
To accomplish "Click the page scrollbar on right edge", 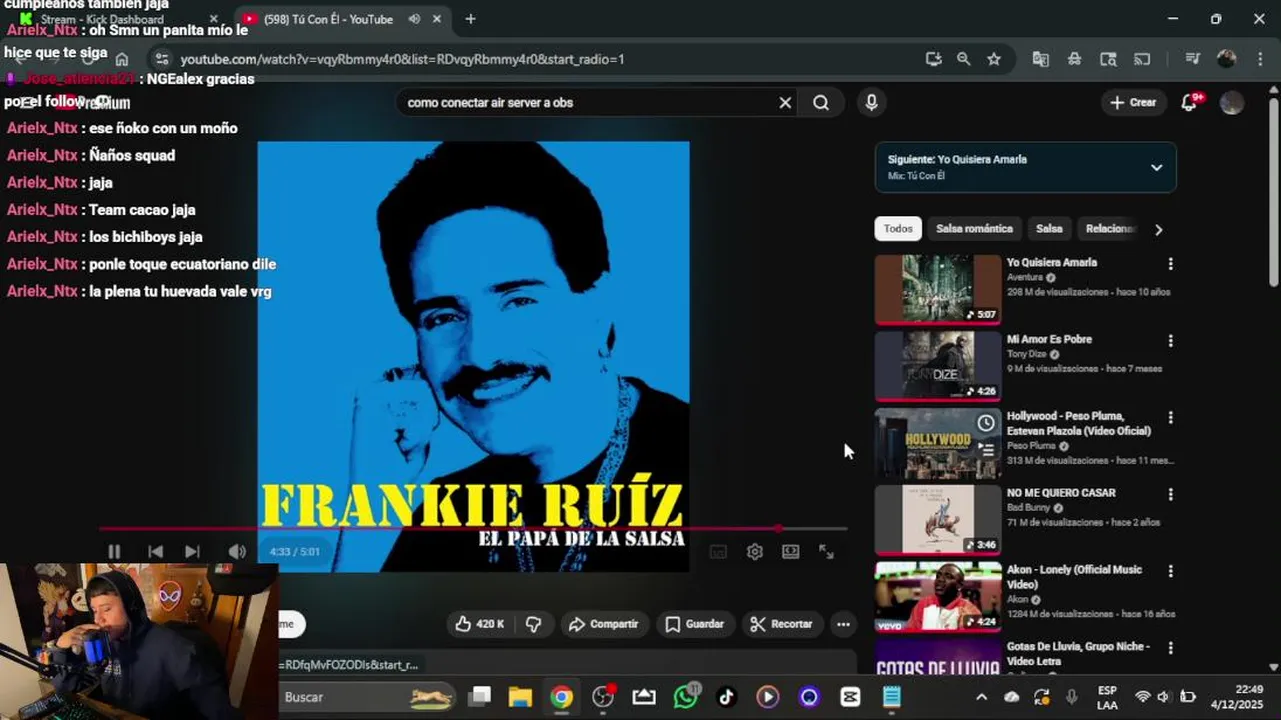I will coord(1273,190).
